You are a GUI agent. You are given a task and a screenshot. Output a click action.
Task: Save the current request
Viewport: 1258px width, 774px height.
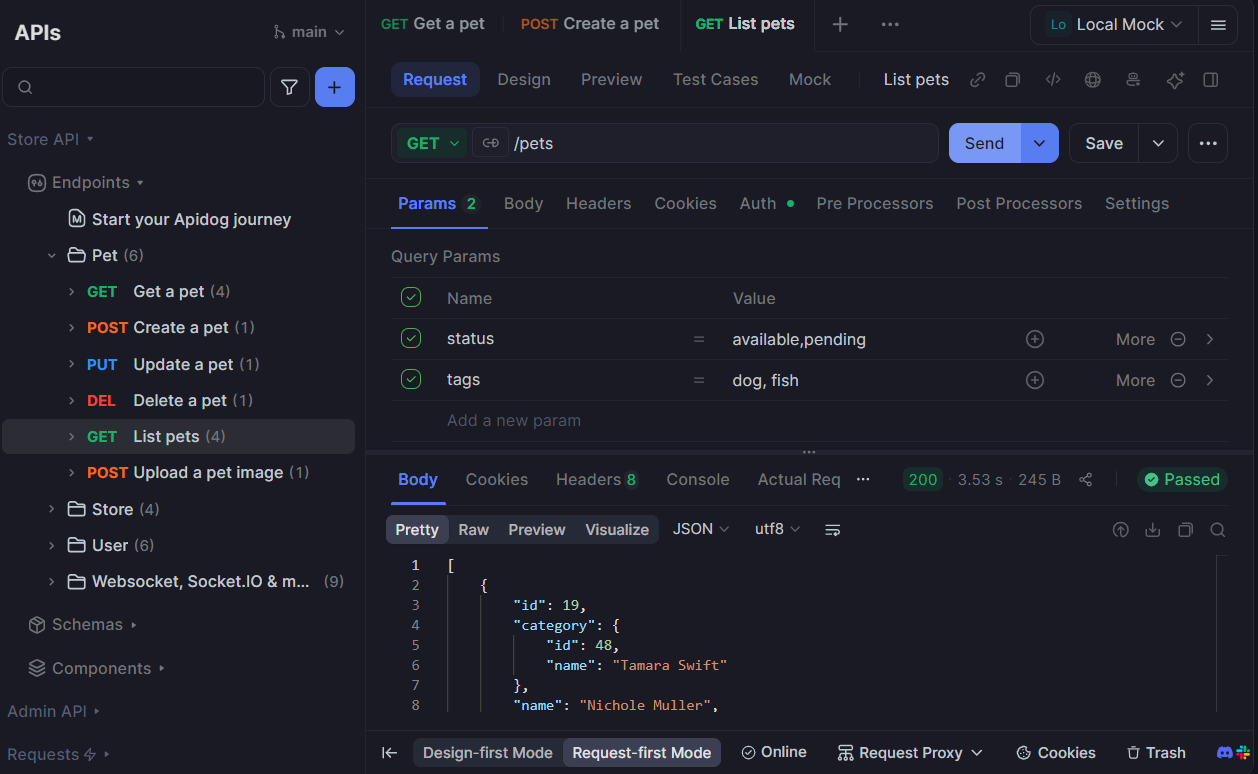pyautogui.click(x=1103, y=143)
